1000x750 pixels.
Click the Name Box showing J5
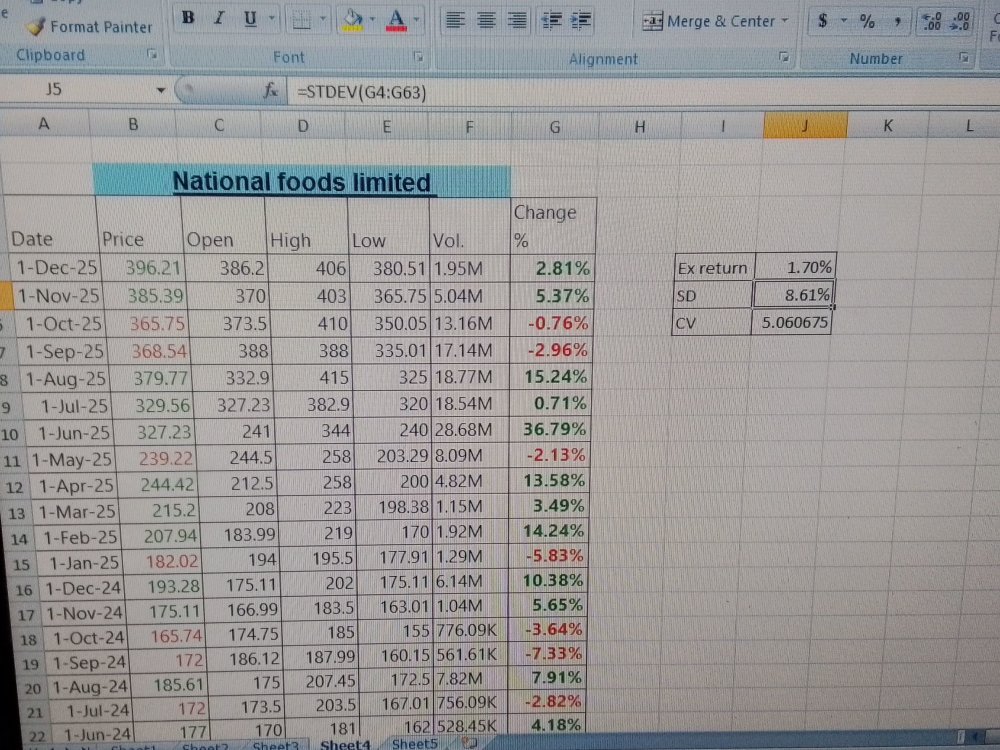pyautogui.click(x=77, y=89)
